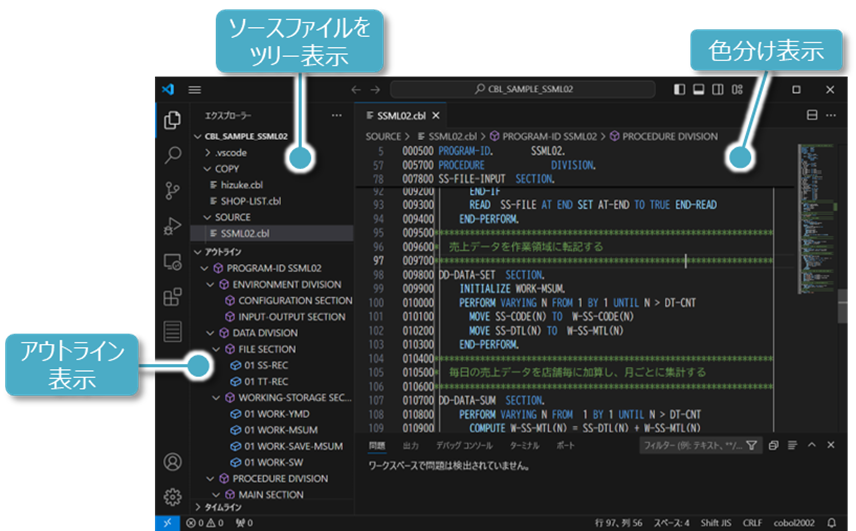This screenshot has height=531, width=856.
Task: Open the Accounts icon in activity bar
Action: click(x=173, y=461)
